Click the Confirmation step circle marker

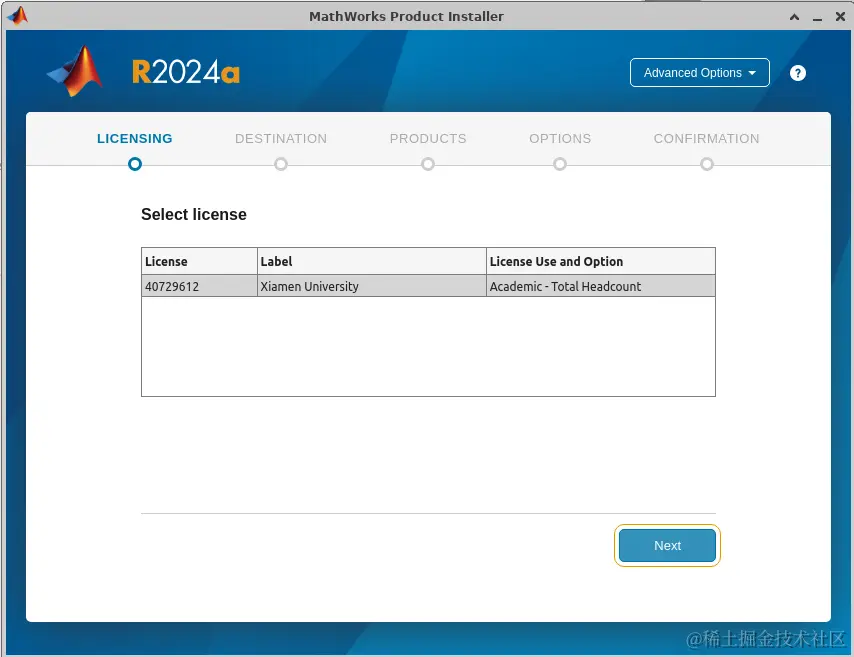click(x=707, y=164)
